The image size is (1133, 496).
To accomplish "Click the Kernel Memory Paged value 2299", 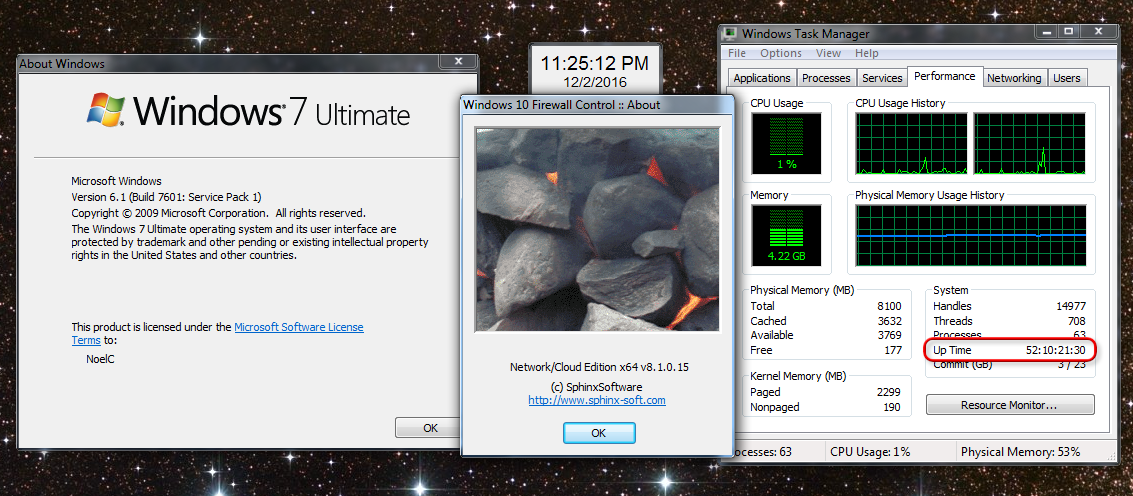I will point(888,392).
